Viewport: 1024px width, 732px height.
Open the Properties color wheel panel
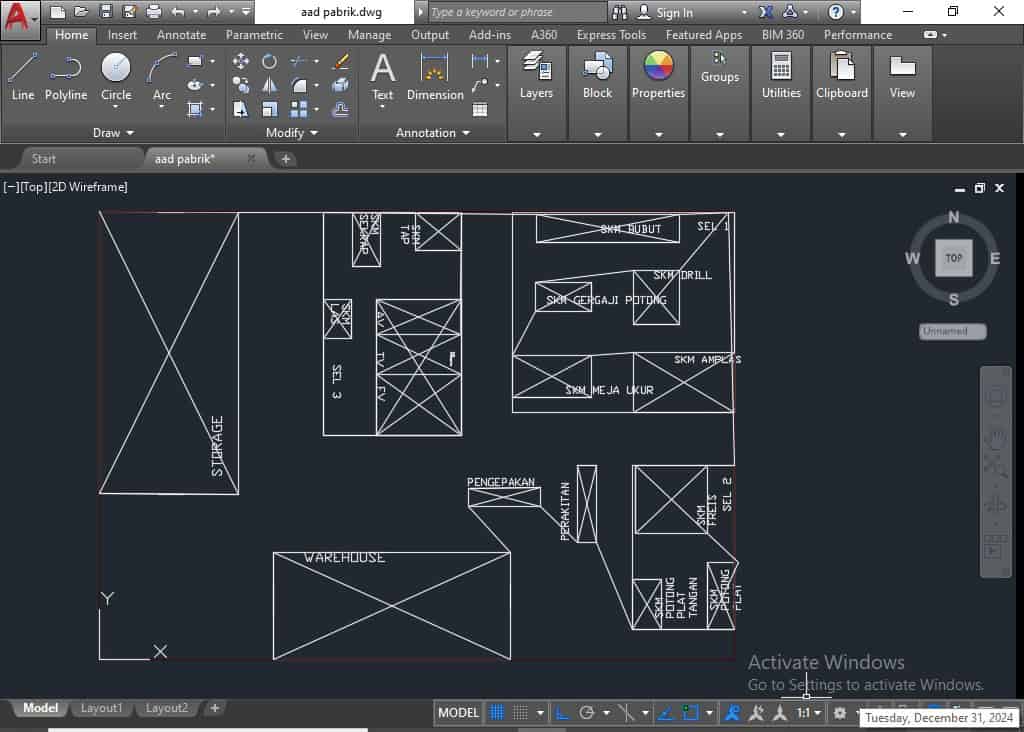click(658, 77)
